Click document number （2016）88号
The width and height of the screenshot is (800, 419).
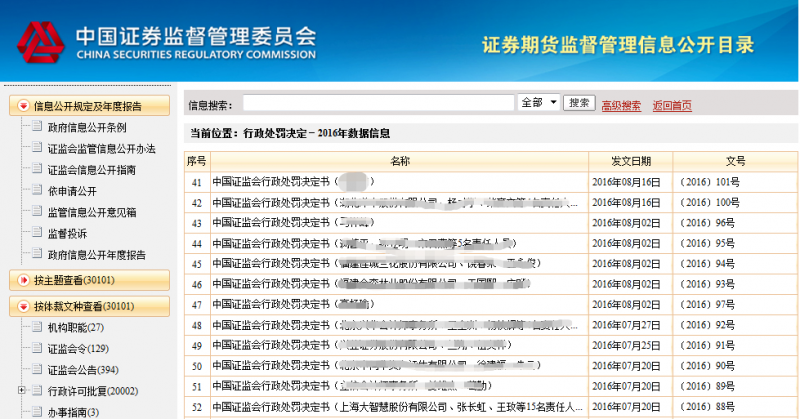click(705, 407)
